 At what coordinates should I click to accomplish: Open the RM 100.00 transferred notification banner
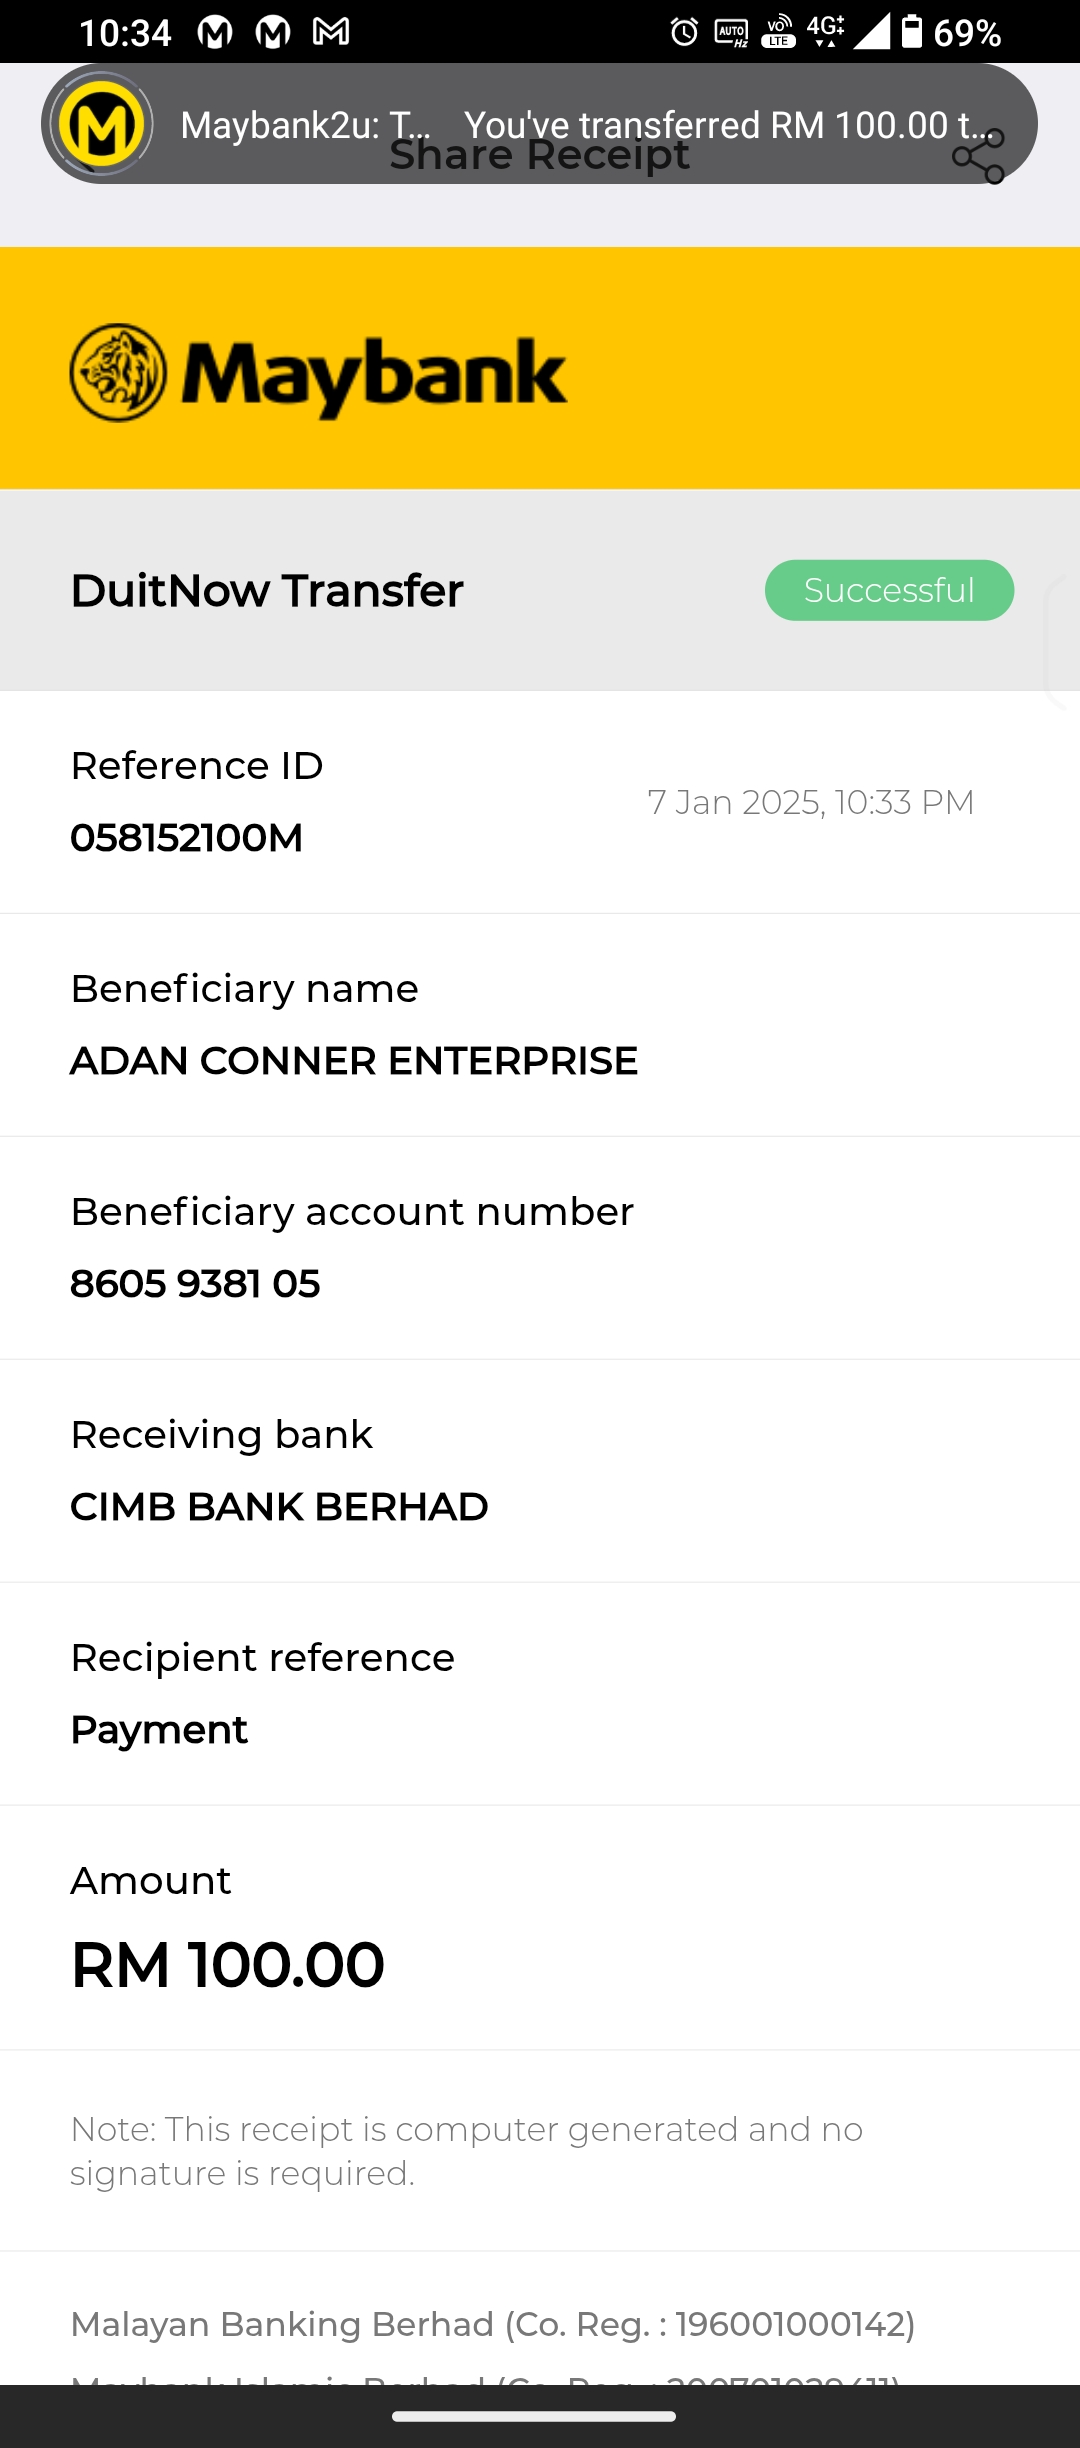coord(600,125)
